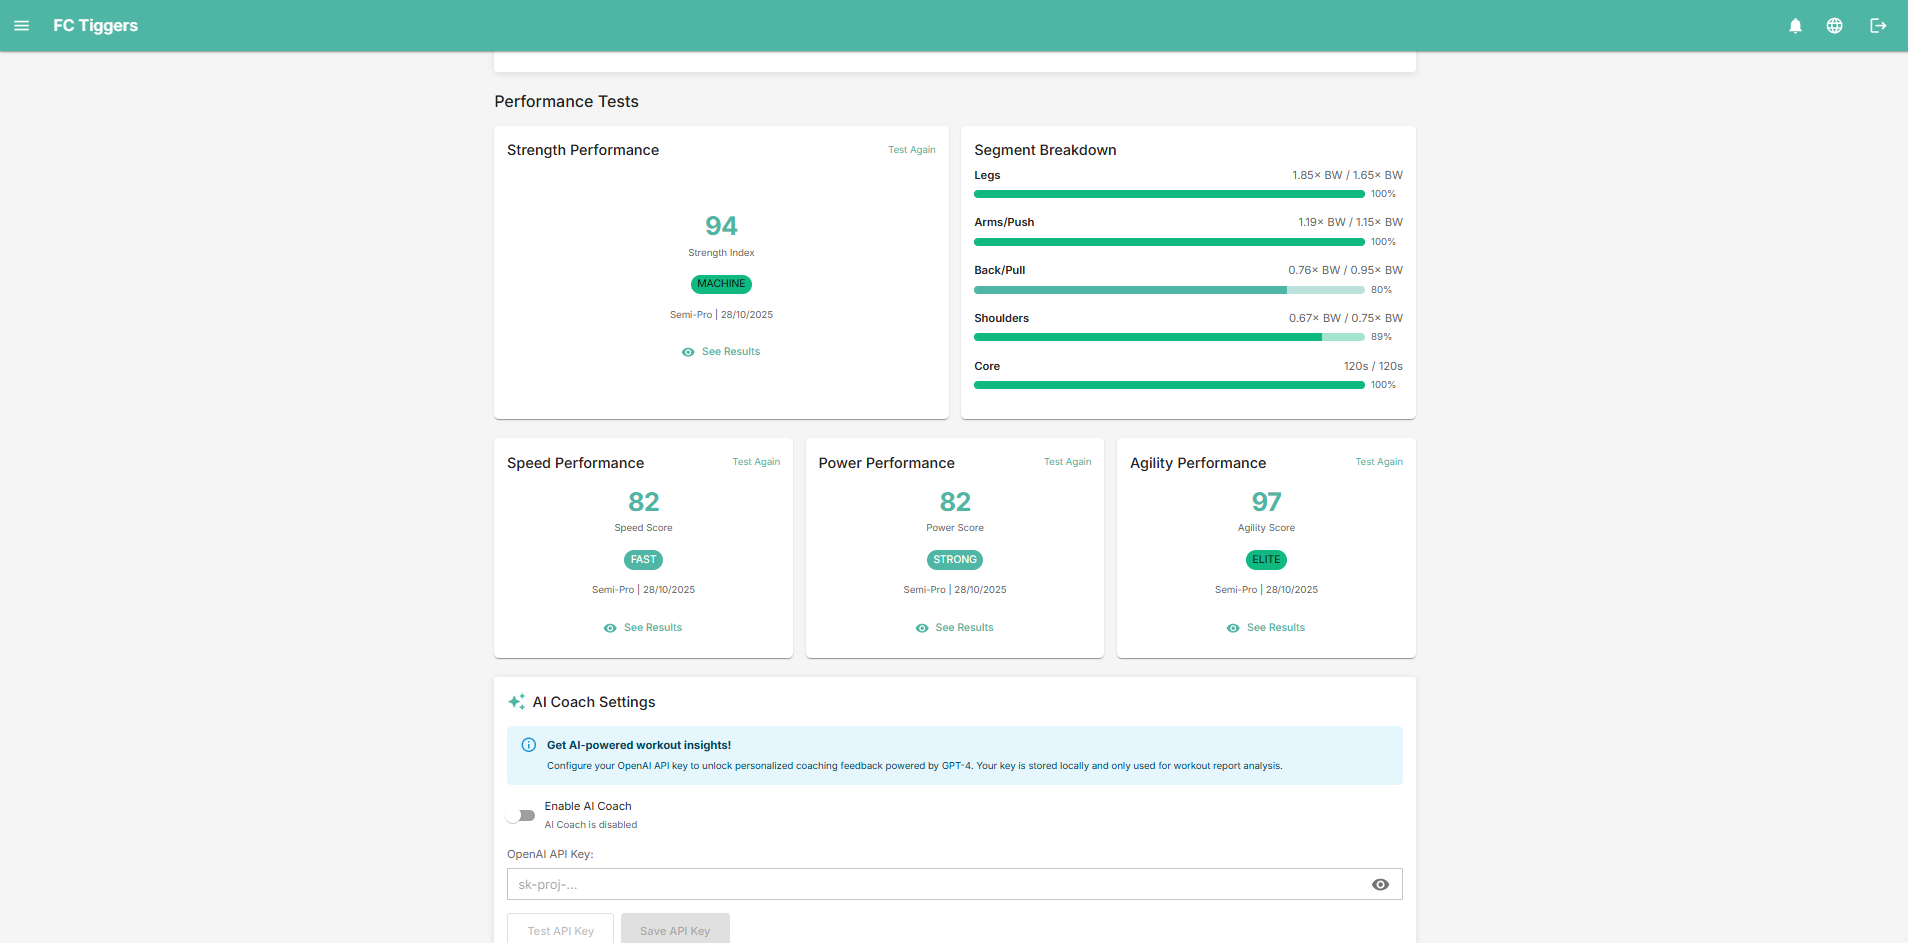The image size is (1908, 943).
Task: Click Test Again for Power Performance
Action: pyautogui.click(x=1068, y=462)
